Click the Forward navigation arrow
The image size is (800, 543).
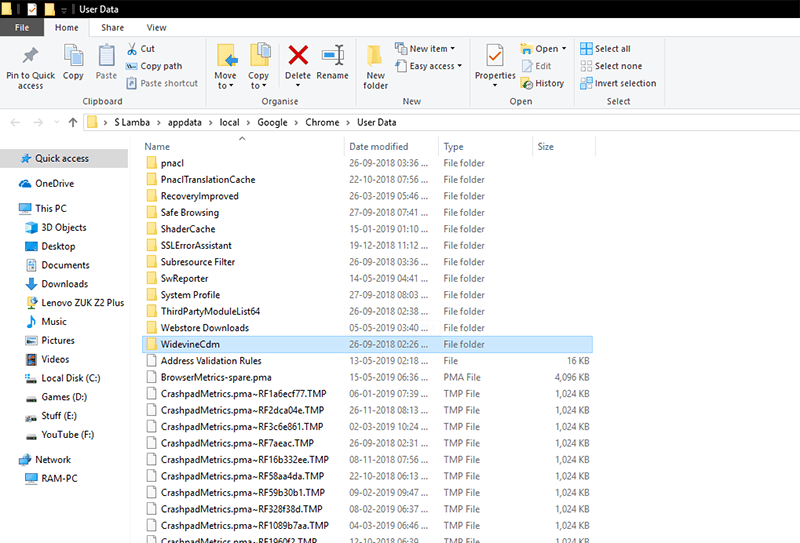click(38, 122)
